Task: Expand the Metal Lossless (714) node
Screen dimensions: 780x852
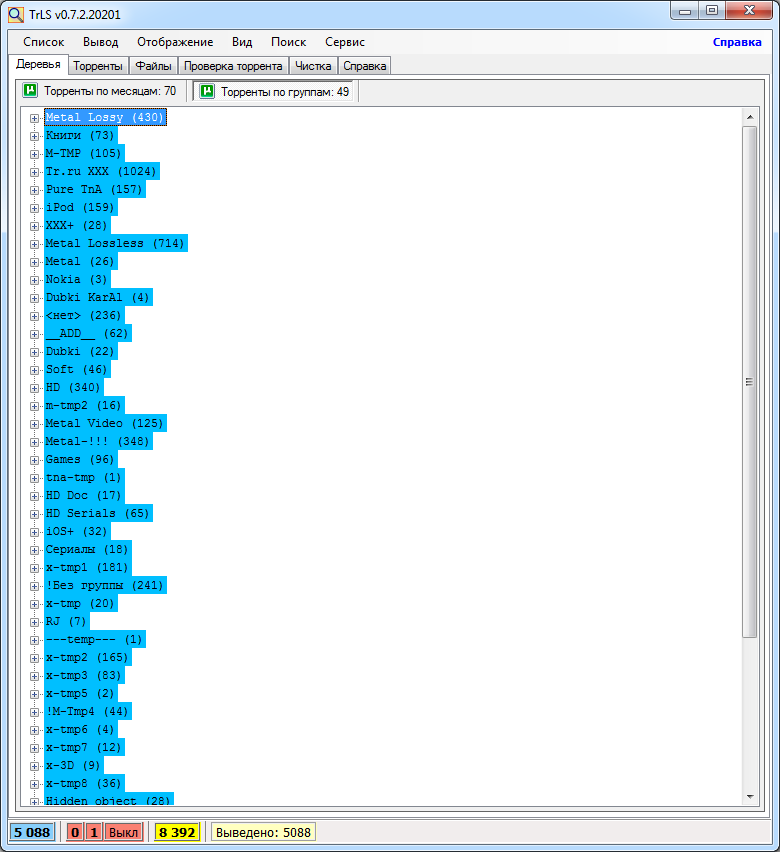Action: tap(34, 244)
